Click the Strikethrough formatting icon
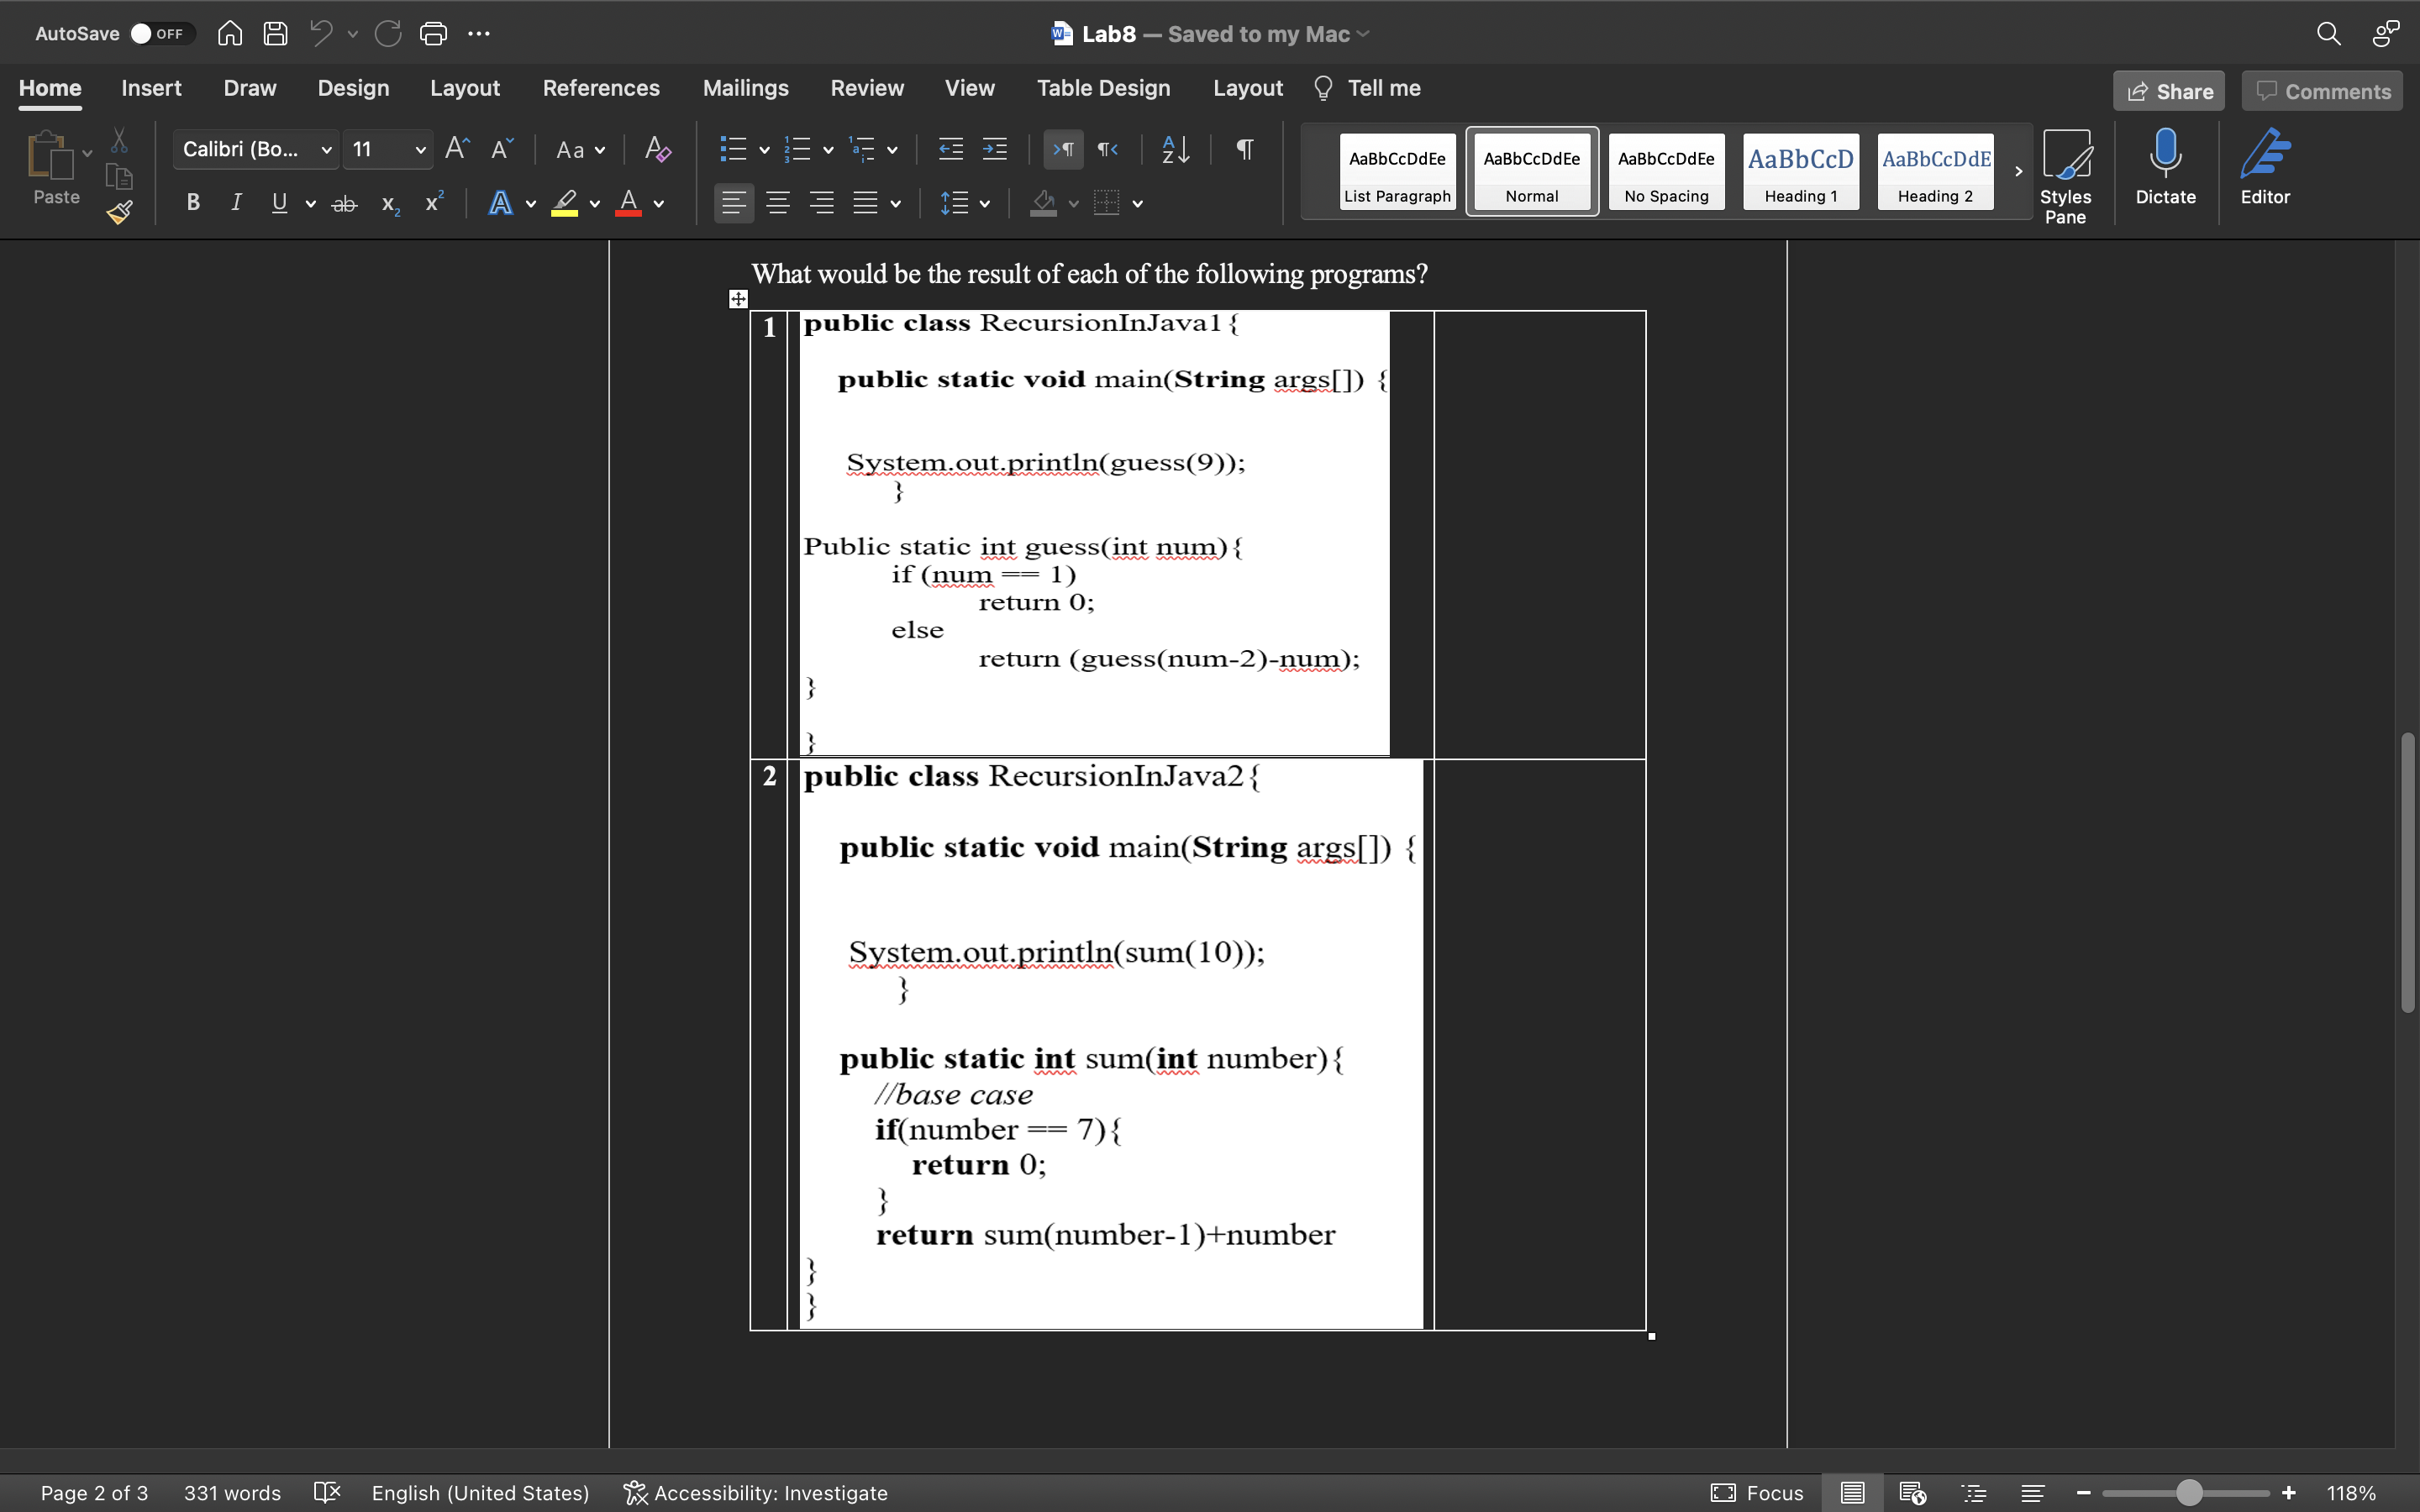This screenshot has height=1512, width=2420. 344,204
